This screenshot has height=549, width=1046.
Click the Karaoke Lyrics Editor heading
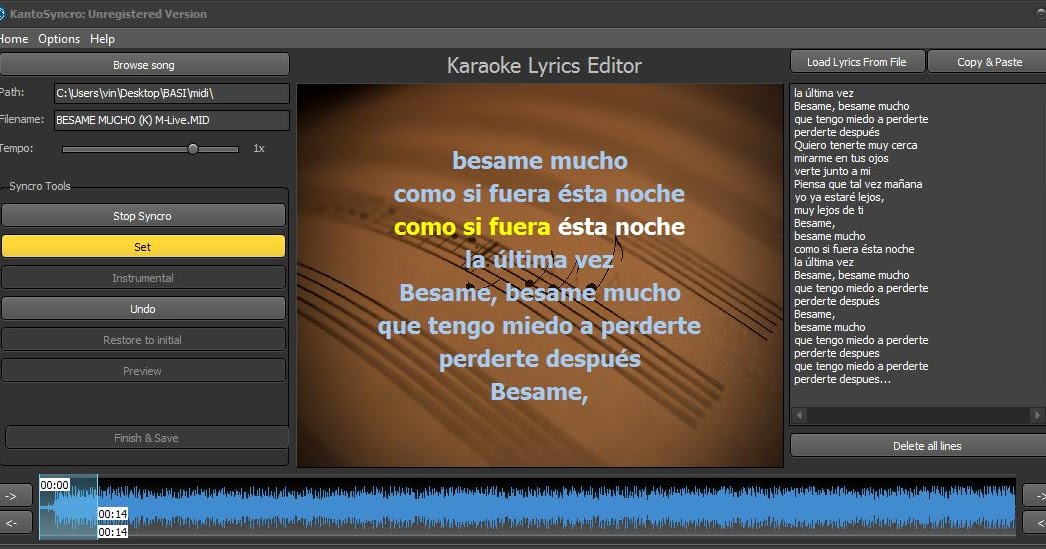point(544,65)
